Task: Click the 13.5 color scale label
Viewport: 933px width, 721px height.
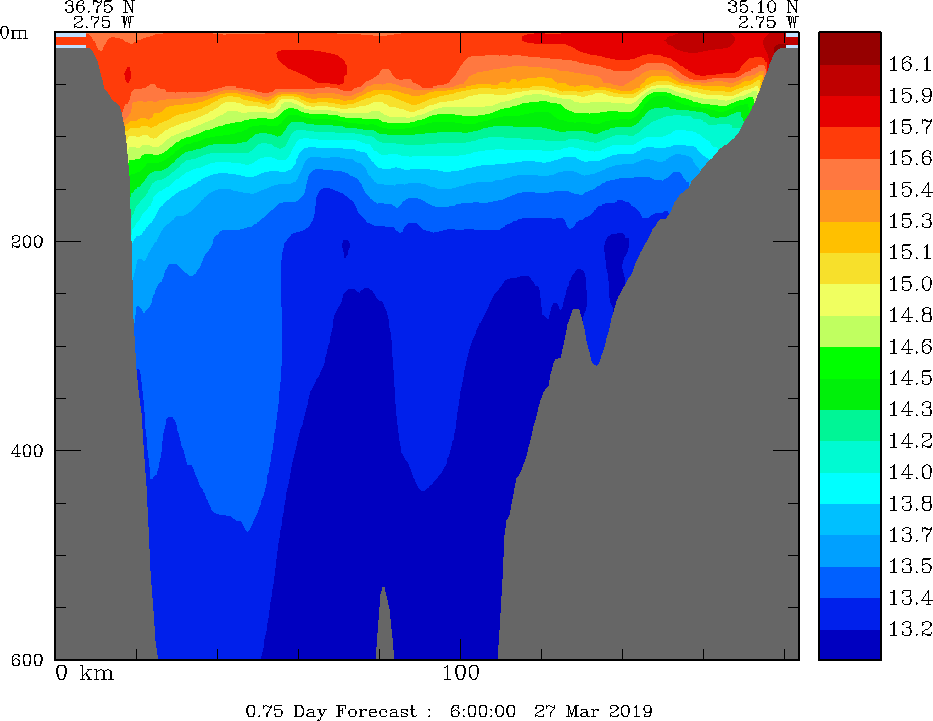Action: 910,566
